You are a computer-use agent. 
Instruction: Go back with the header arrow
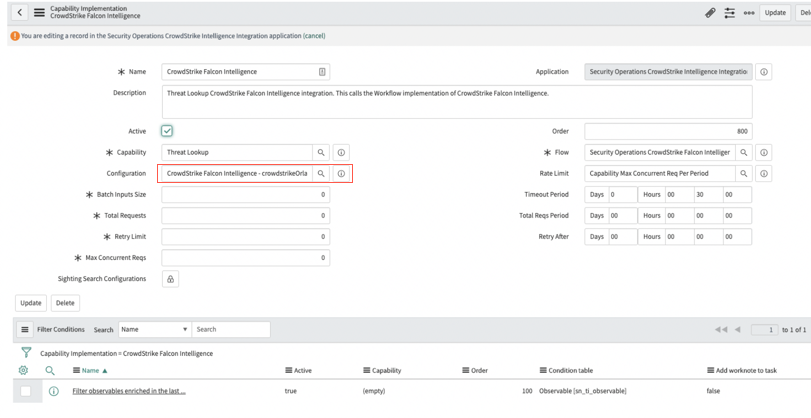pos(20,12)
